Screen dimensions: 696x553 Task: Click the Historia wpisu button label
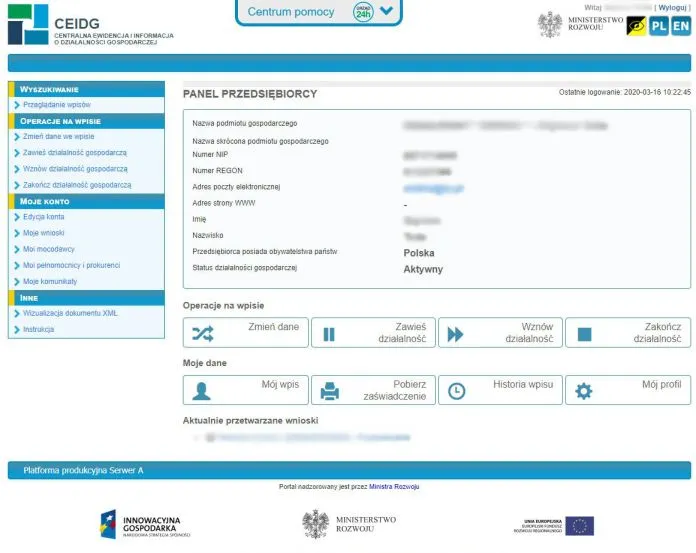523,384
